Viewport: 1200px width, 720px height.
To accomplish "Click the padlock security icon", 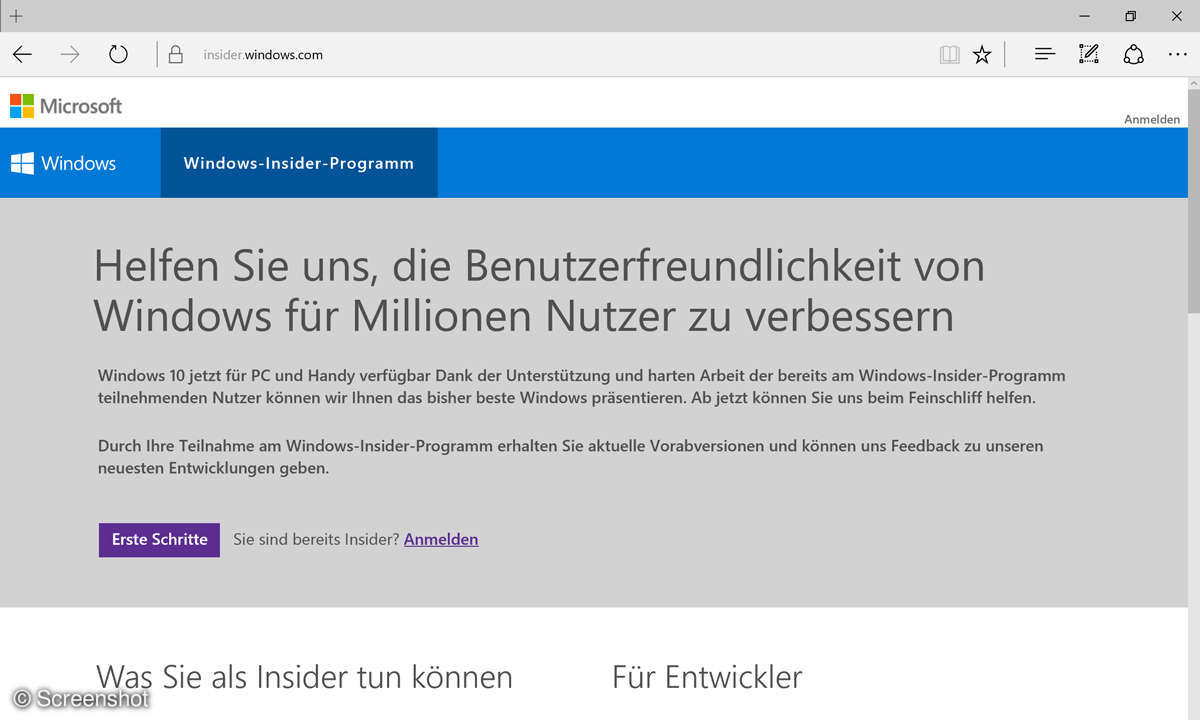I will pyautogui.click(x=176, y=55).
